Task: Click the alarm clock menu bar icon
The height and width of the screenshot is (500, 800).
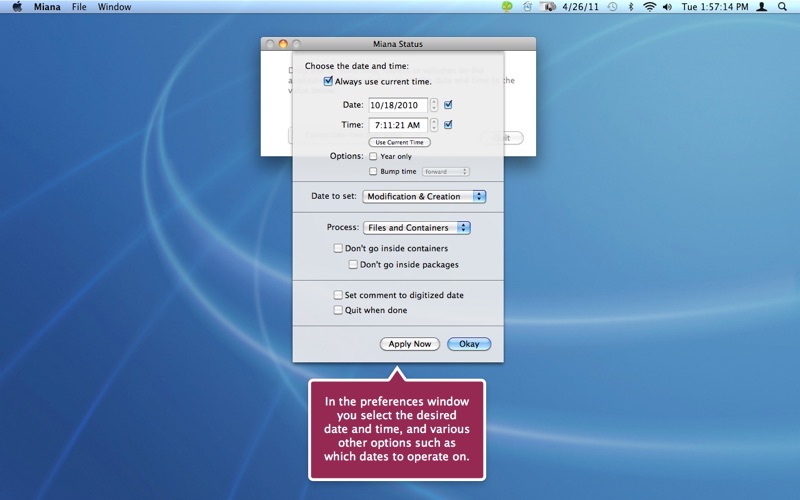Action: tap(528, 7)
